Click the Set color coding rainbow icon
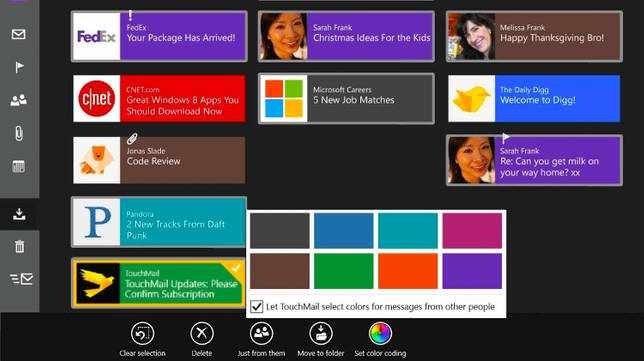This screenshot has width=644, height=361. coord(380,333)
